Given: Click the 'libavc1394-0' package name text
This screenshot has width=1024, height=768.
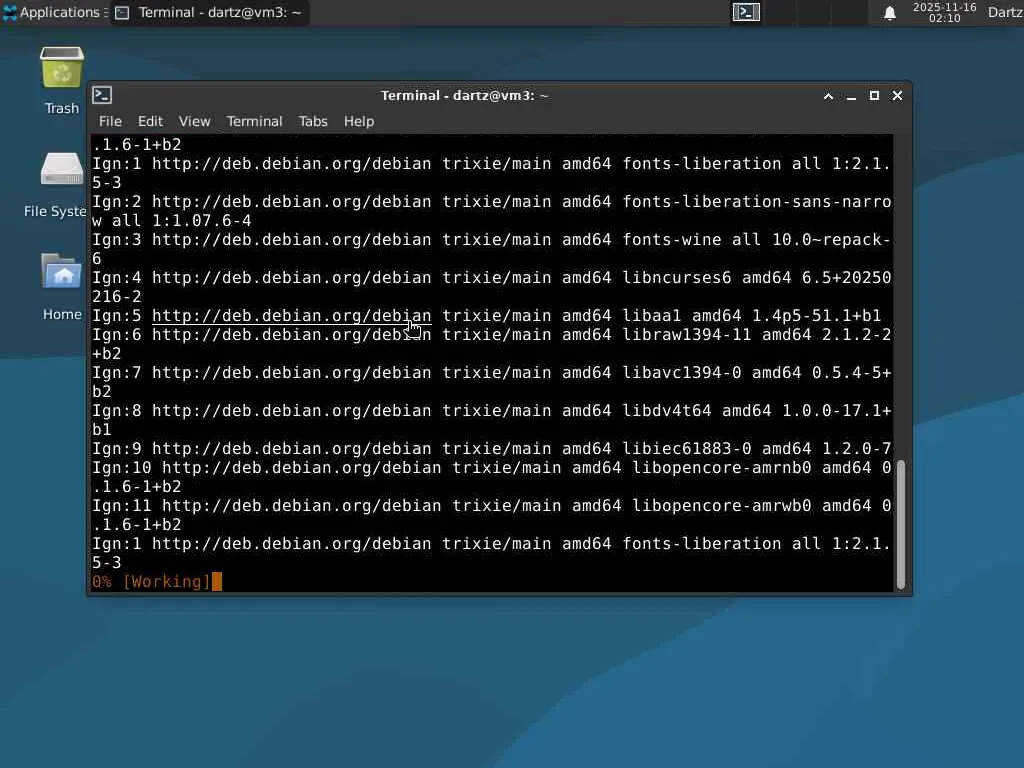Looking at the screenshot, I should 682,372.
